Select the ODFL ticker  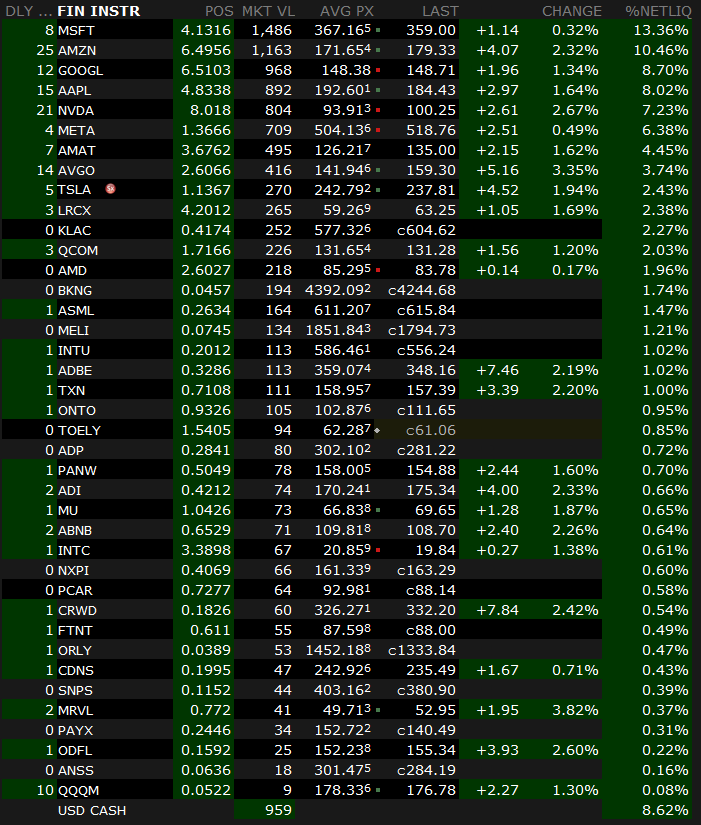[x=75, y=750]
